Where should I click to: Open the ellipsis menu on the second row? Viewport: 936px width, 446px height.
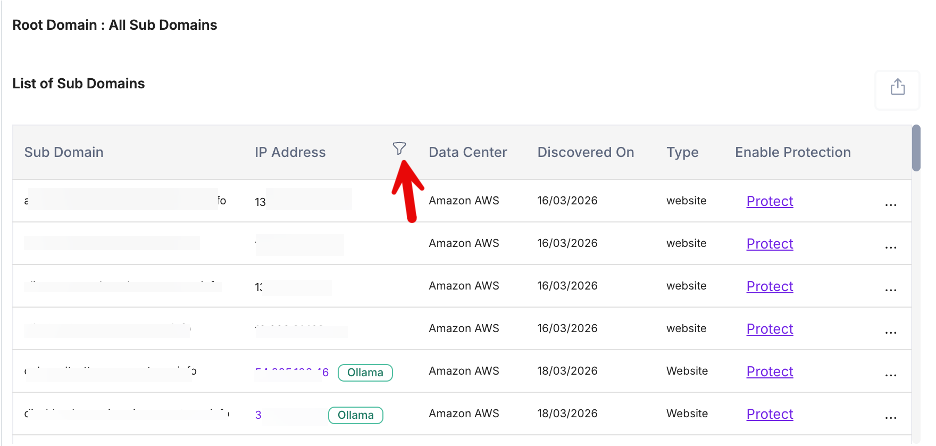tap(890, 247)
